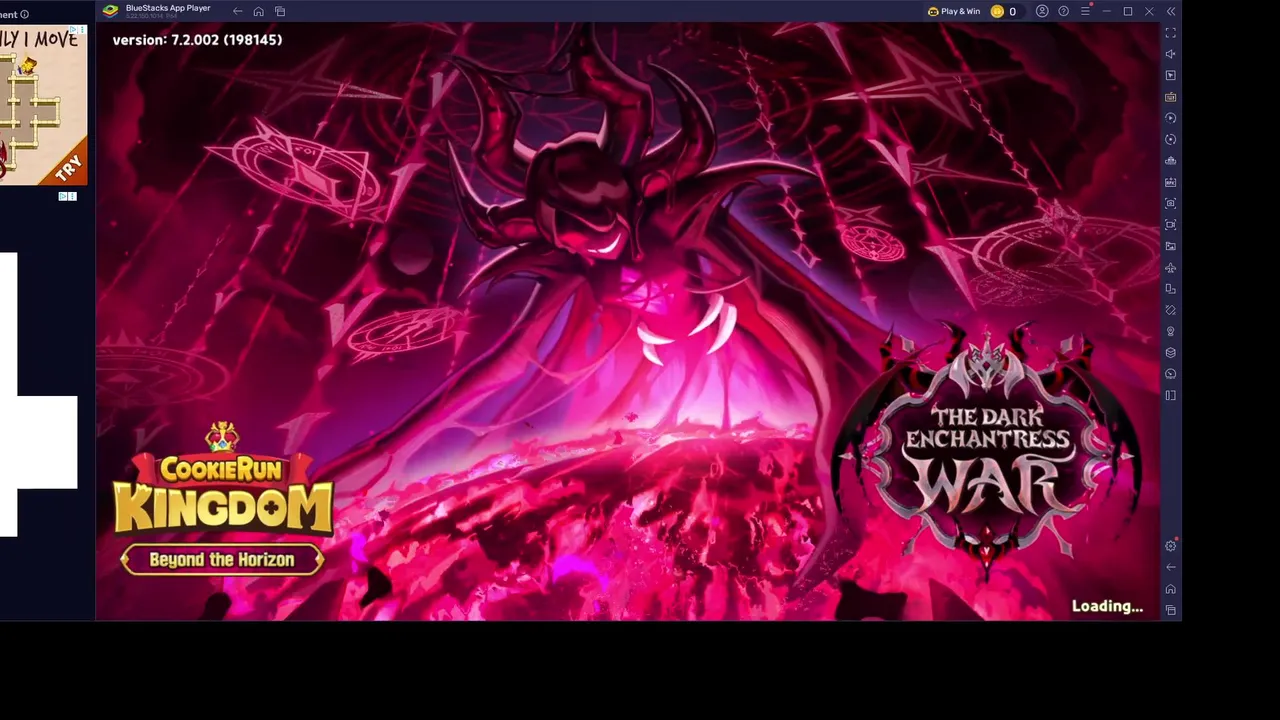Open the multi-instance layers icon
Screen dimensions: 1280x720
point(1171,353)
